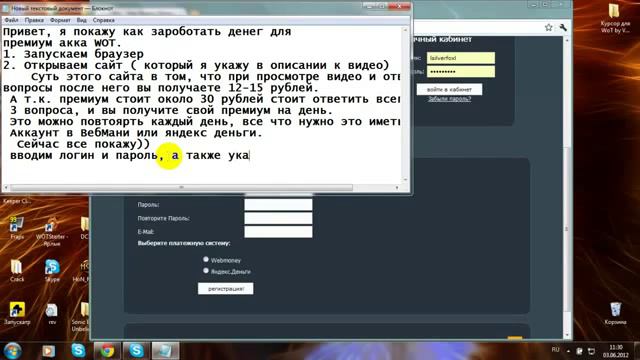Click the 'регистрация!' button
This screenshot has width=640, height=360.
tap(225, 289)
